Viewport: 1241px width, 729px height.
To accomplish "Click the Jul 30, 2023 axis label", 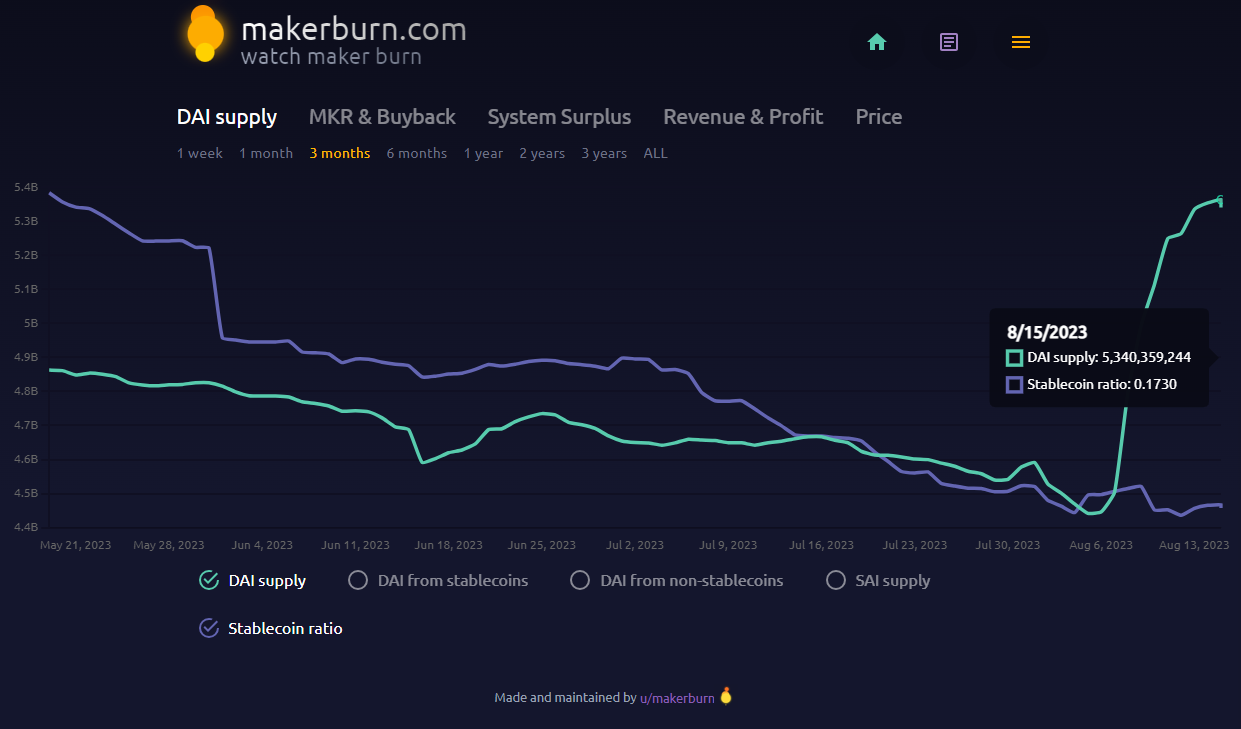I will 1008,545.
